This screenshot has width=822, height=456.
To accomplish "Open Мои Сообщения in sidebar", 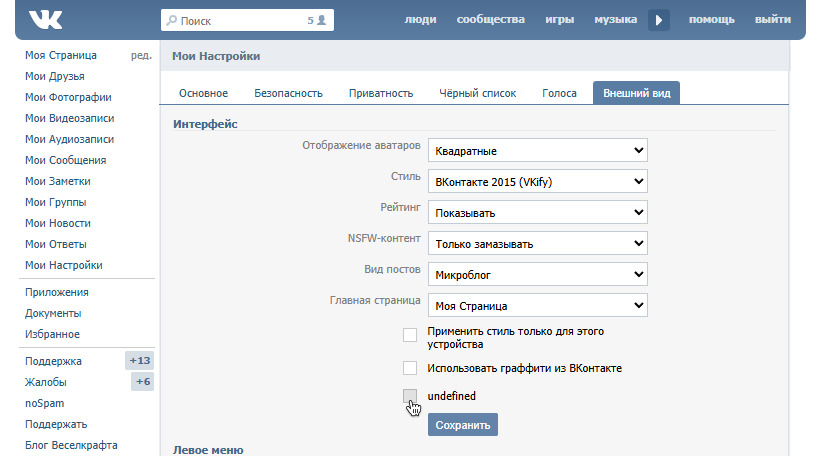I will coord(65,160).
